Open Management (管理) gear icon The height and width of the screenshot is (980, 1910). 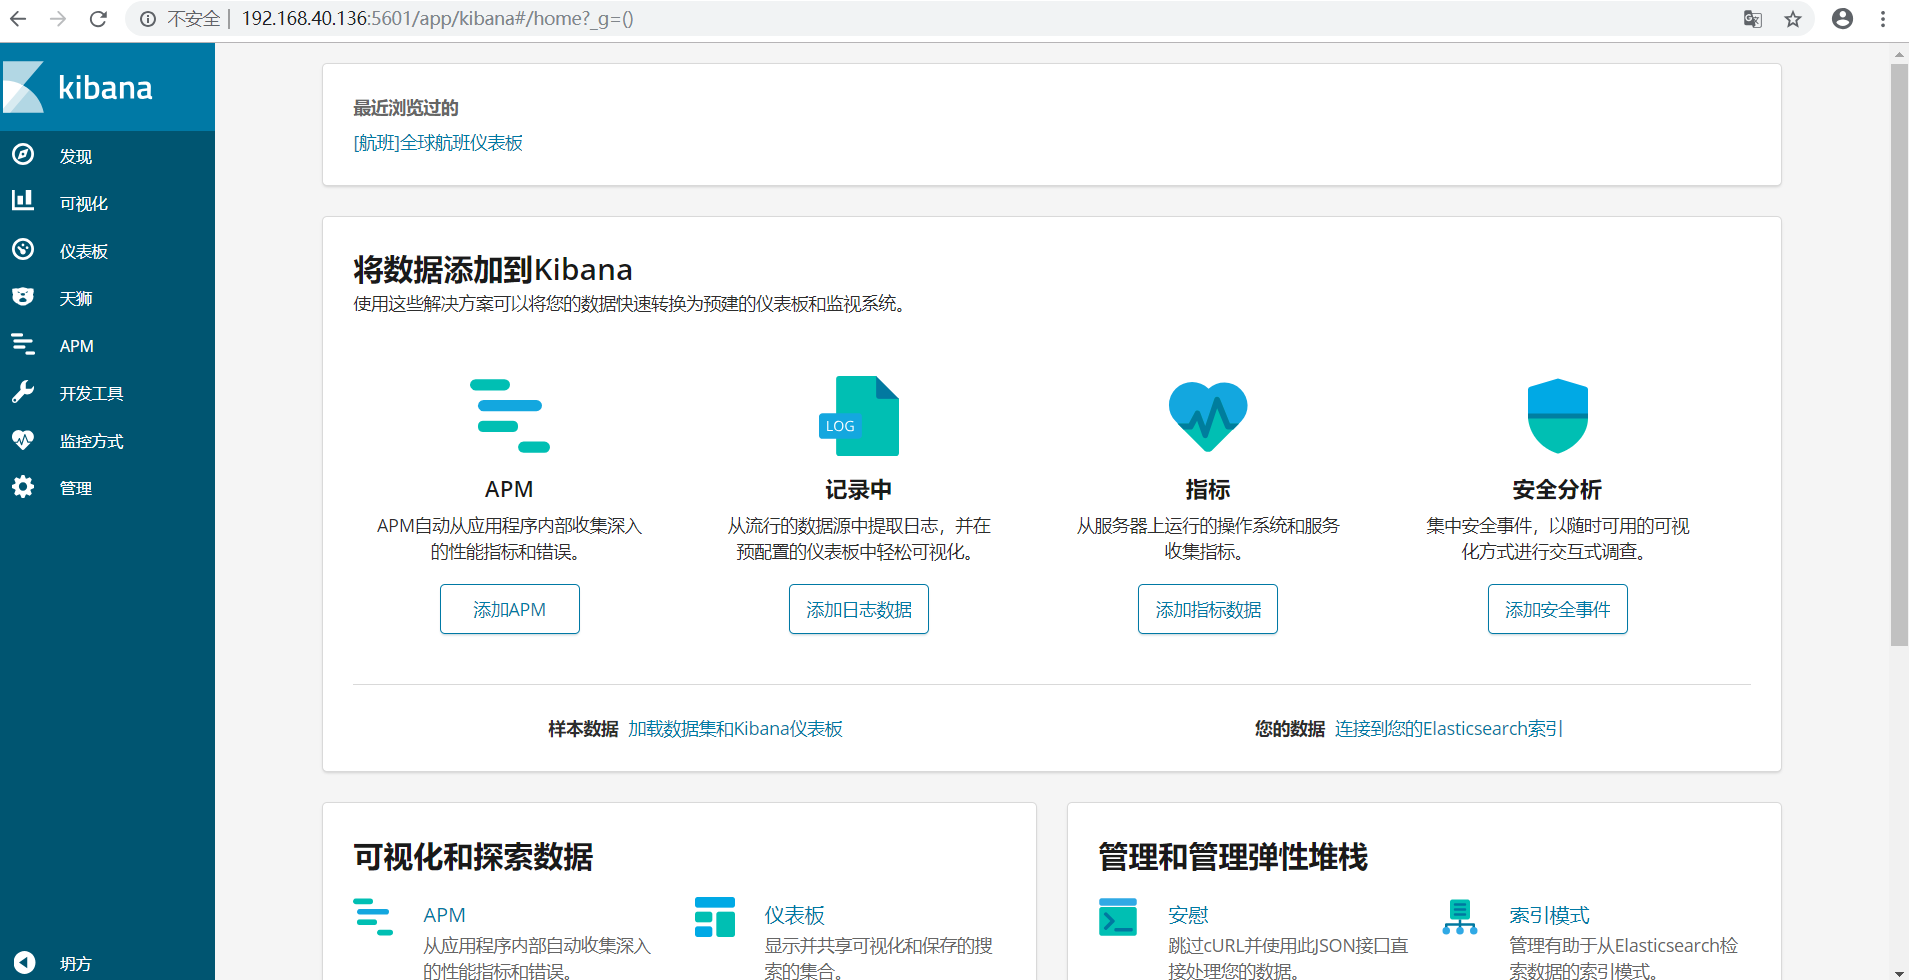23,486
